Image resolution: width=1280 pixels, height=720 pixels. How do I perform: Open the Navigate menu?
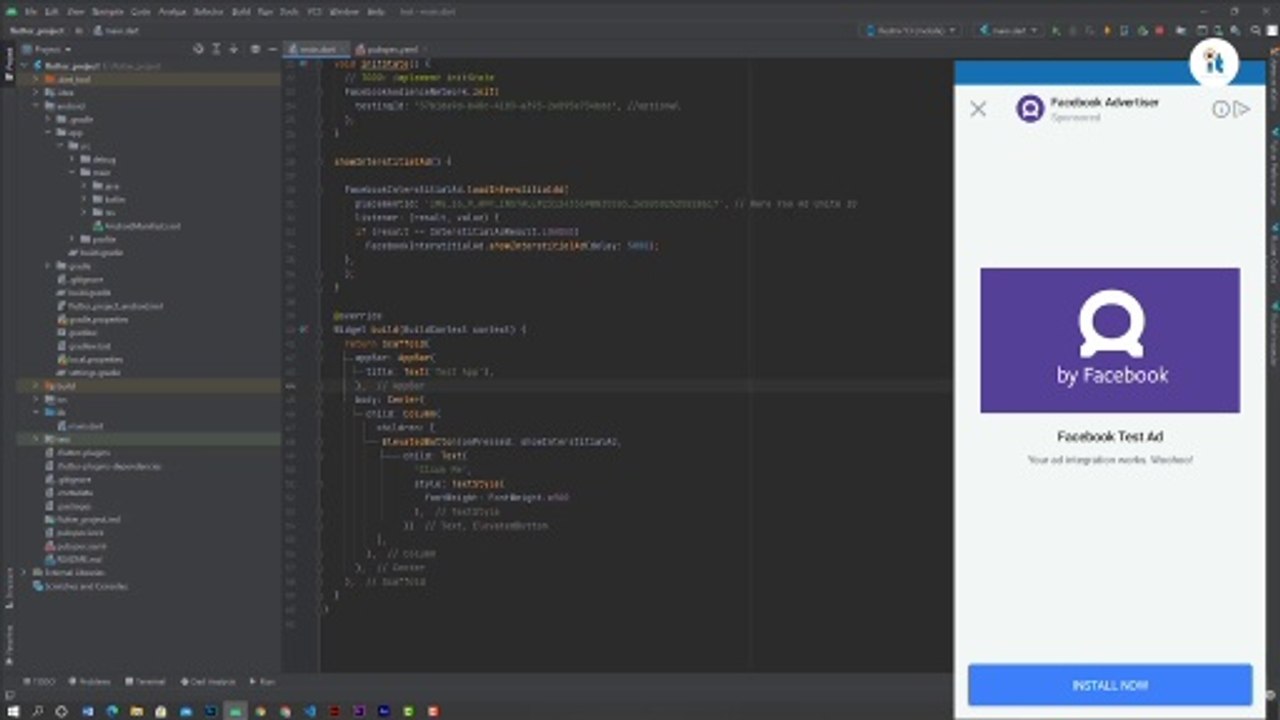click(x=108, y=12)
